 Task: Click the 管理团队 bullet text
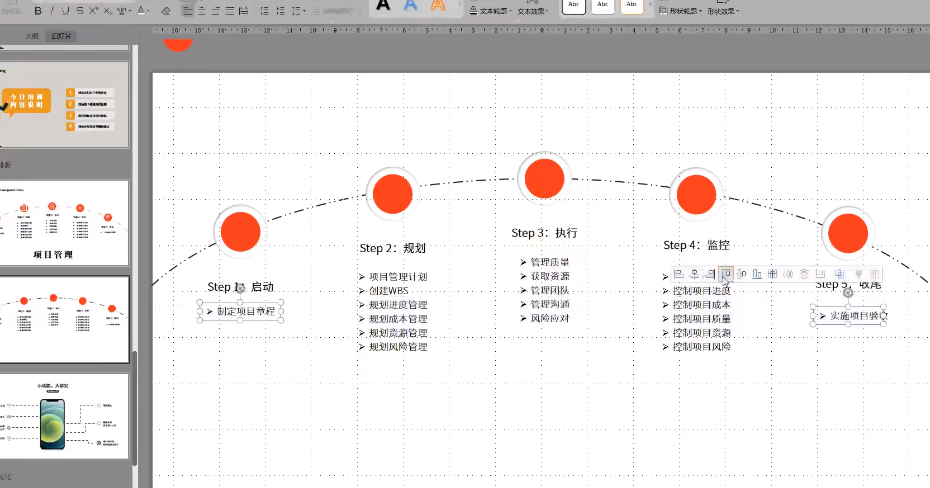click(x=550, y=290)
